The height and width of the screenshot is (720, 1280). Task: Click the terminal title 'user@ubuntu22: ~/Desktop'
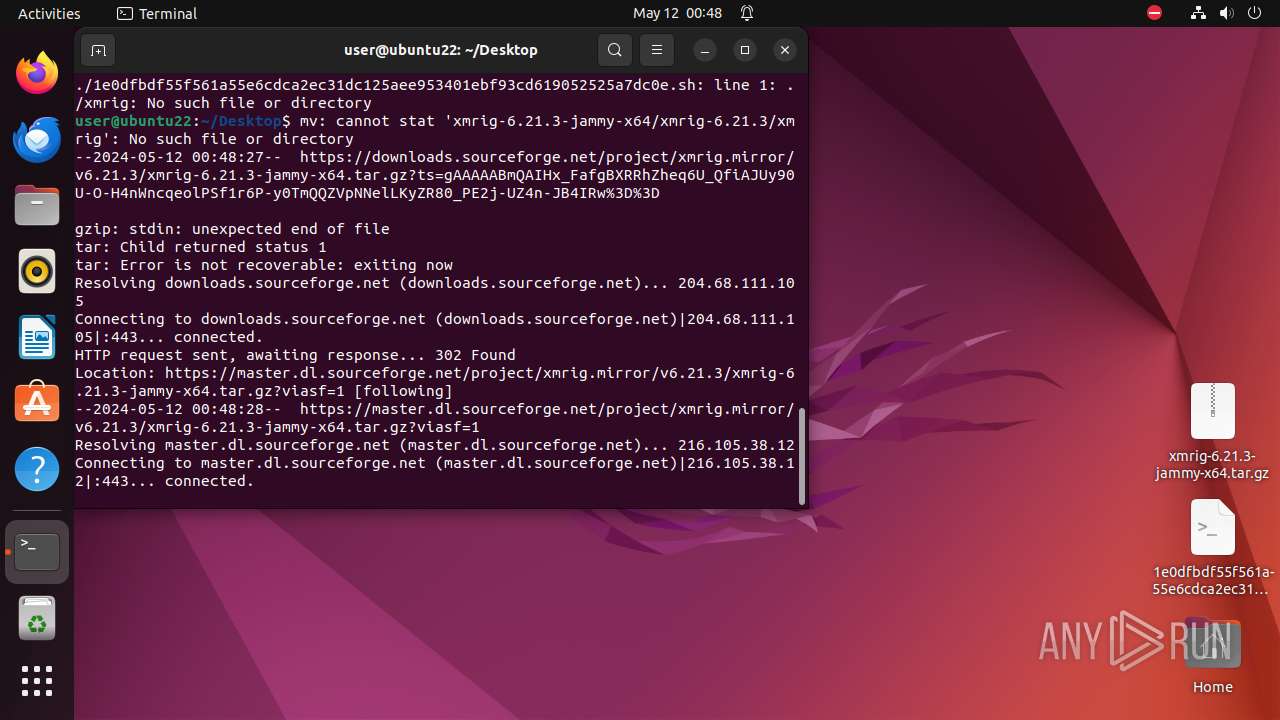(441, 50)
